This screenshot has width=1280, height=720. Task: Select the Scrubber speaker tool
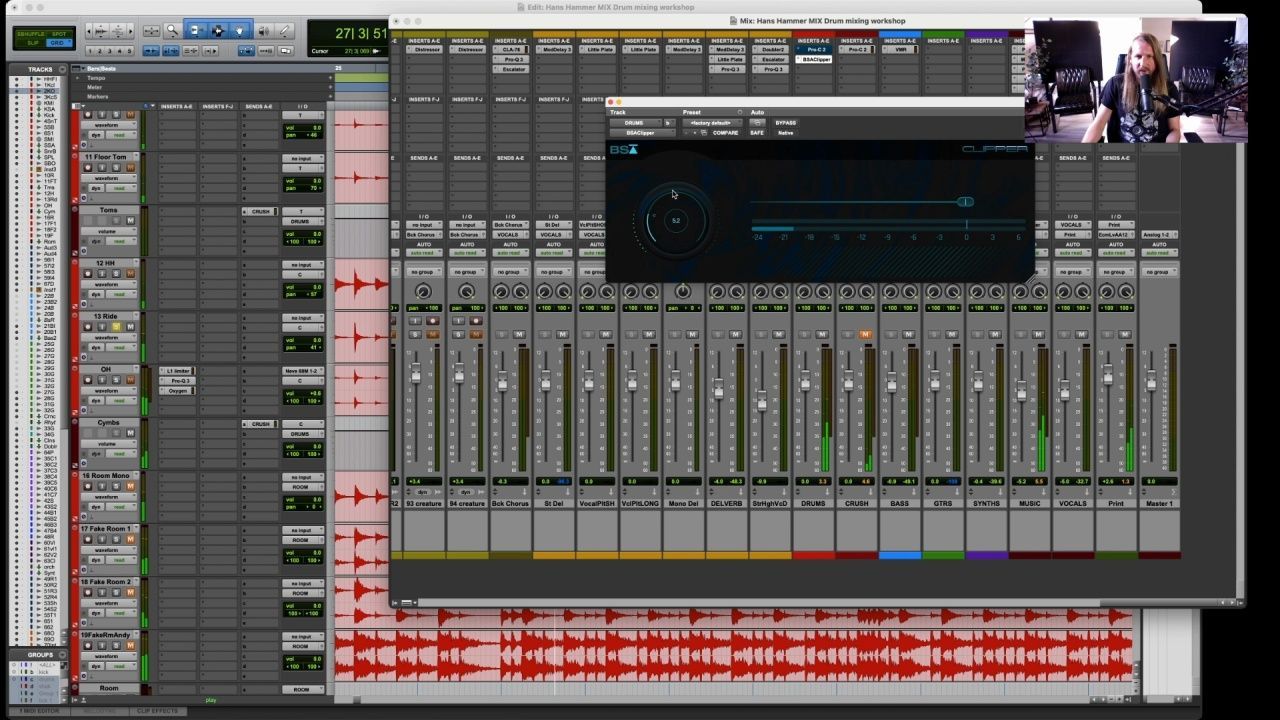tap(264, 31)
